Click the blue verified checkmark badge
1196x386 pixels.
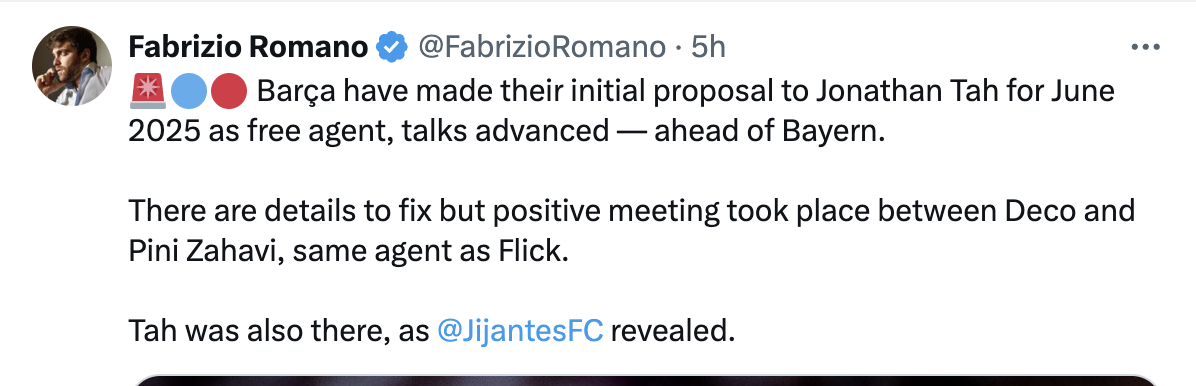coord(392,47)
